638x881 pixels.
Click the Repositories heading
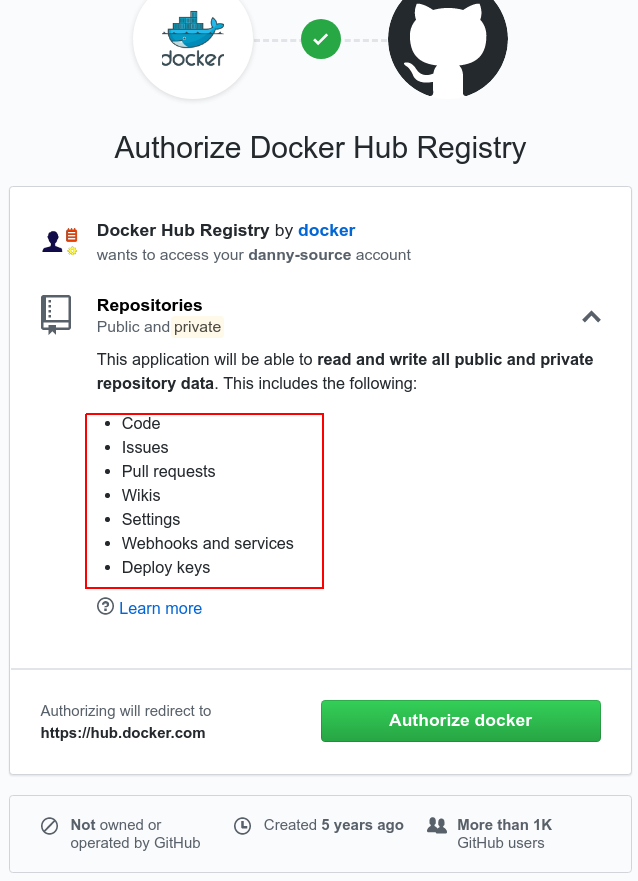[150, 305]
